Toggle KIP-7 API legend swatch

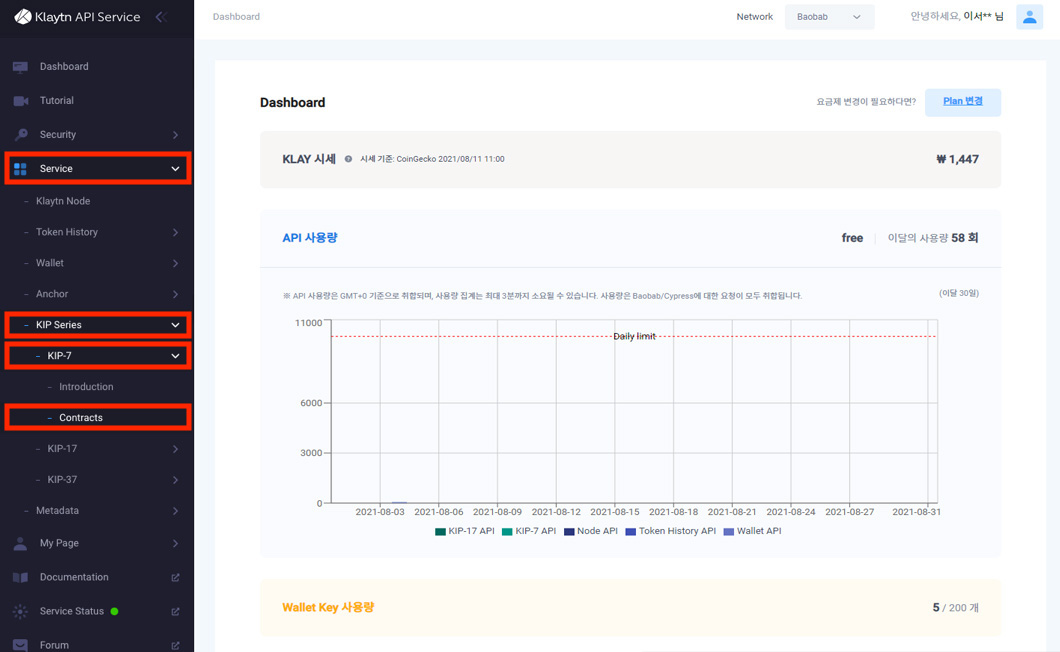pyautogui.click(x=507, y=532)
